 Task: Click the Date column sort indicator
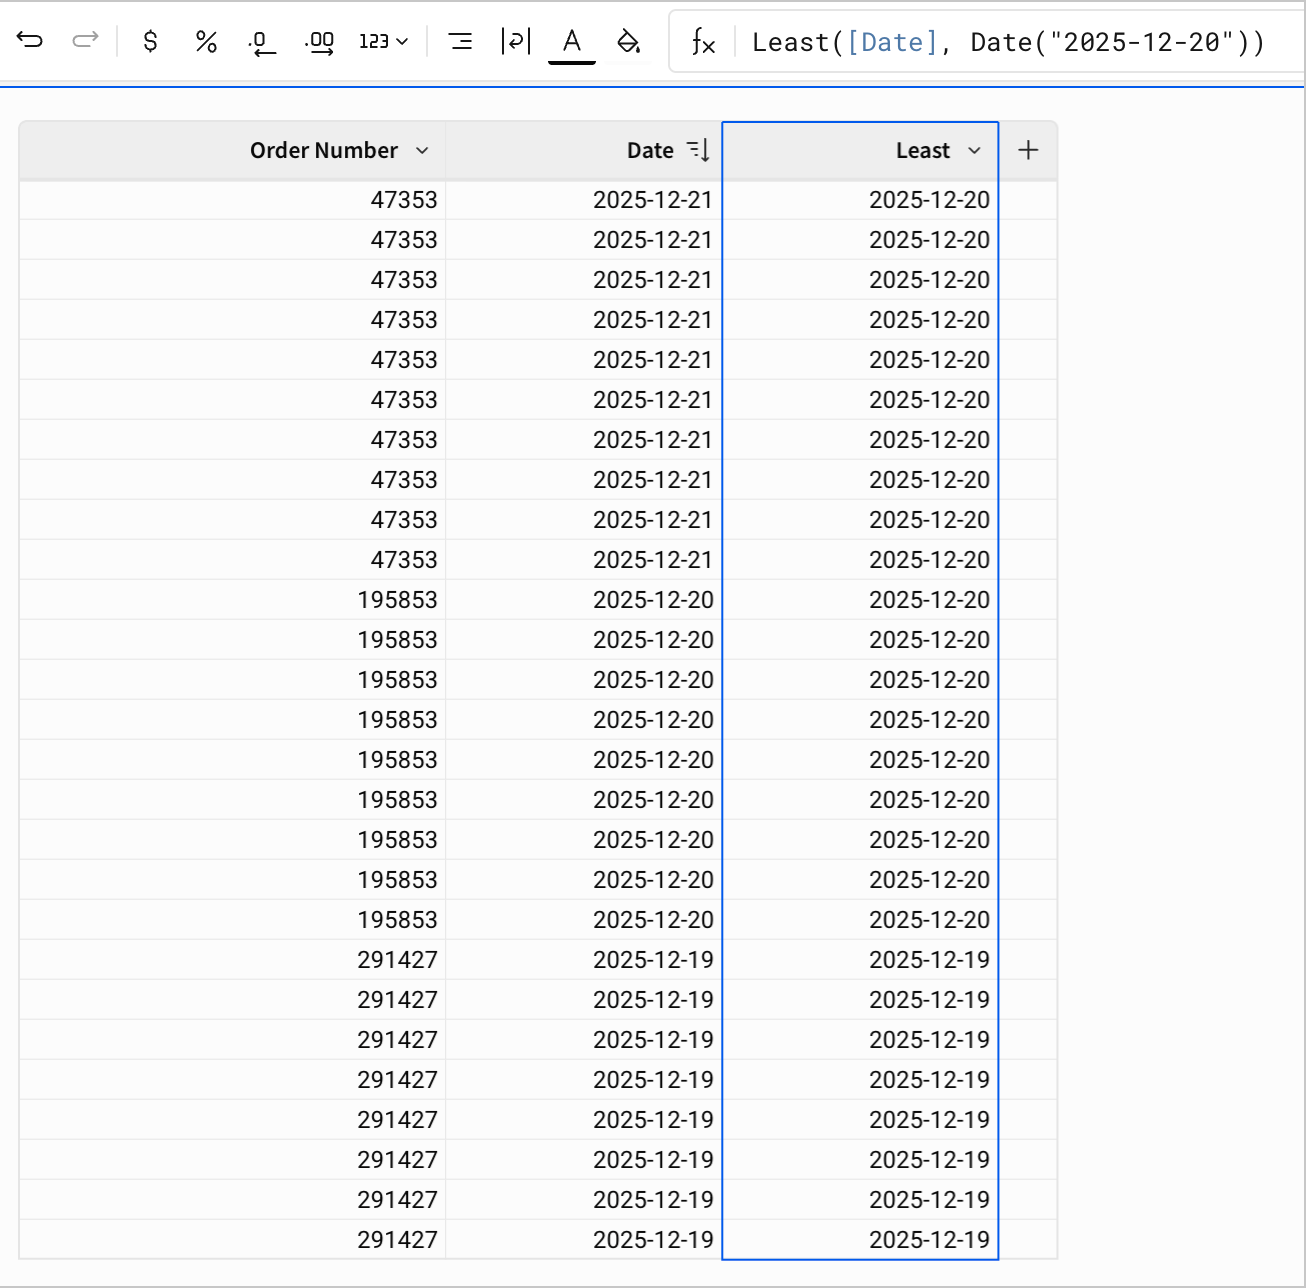699,149
